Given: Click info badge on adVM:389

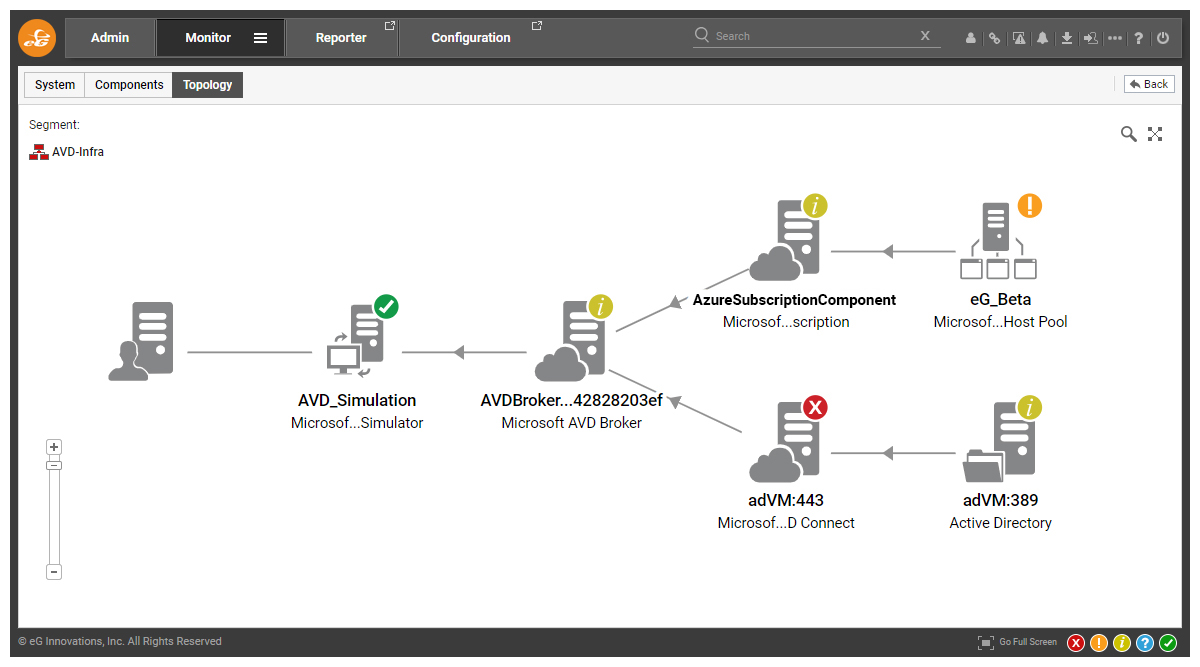Looking at the screenshot, I should pyautogui.click(x=1030, y=407).
